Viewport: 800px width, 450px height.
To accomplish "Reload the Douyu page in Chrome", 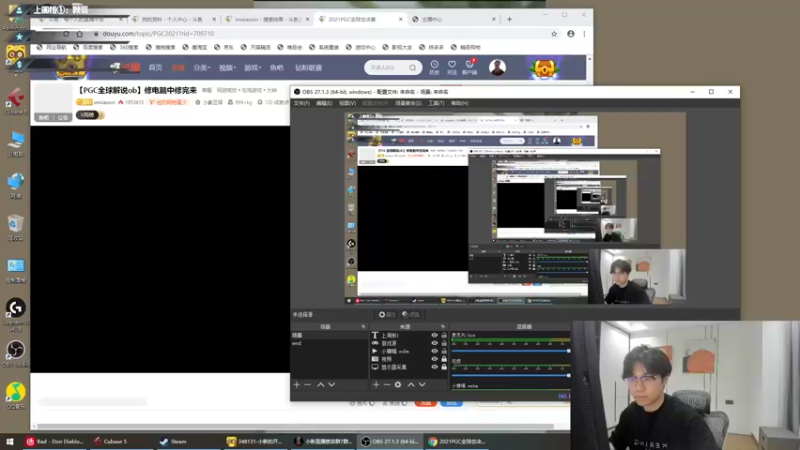I will (66, 34).
